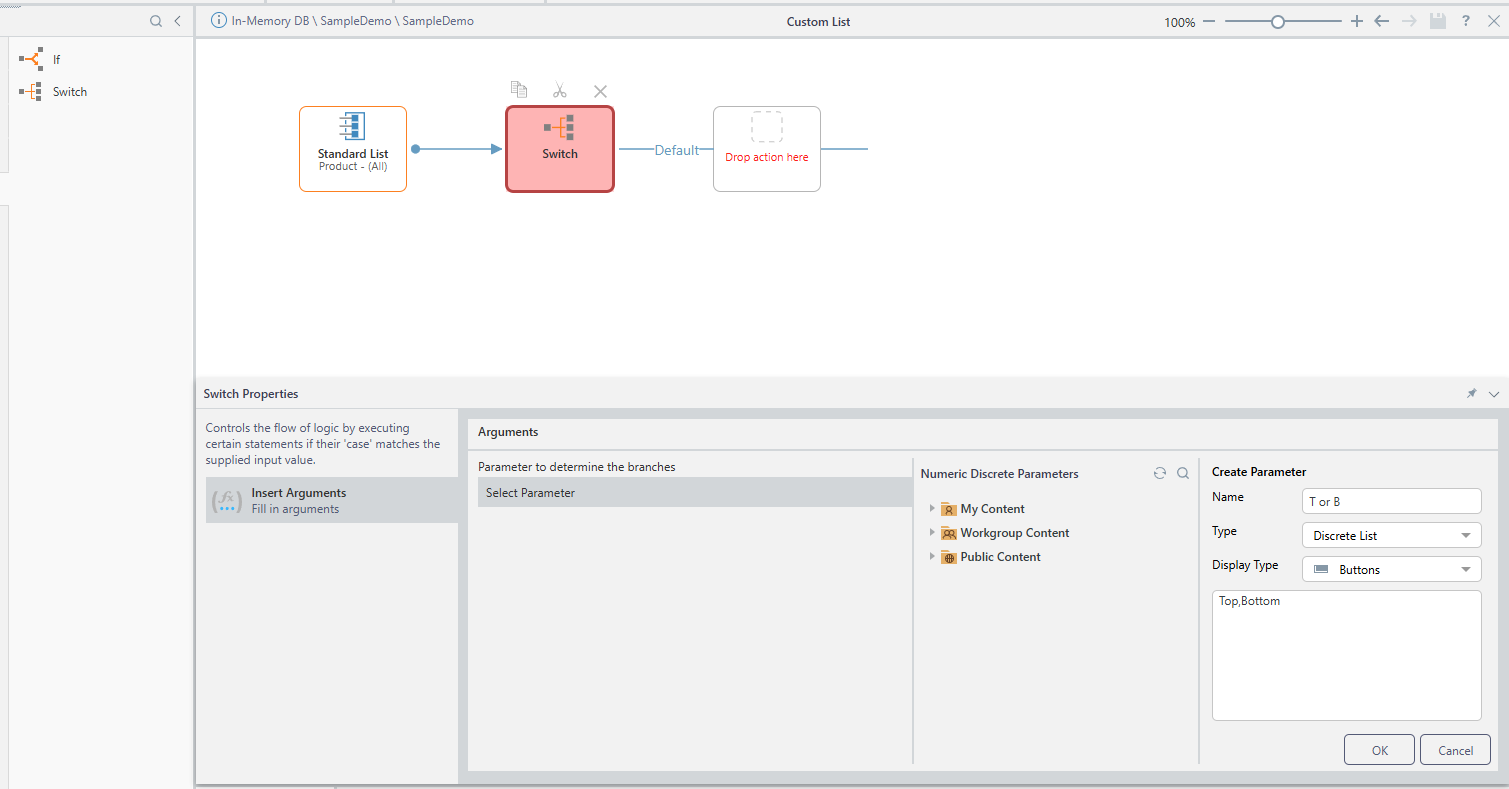The height and width of the screenshot is (789, 1509).
Task: Click the back arrow icon in toolbar
Action: [1381, 21]
